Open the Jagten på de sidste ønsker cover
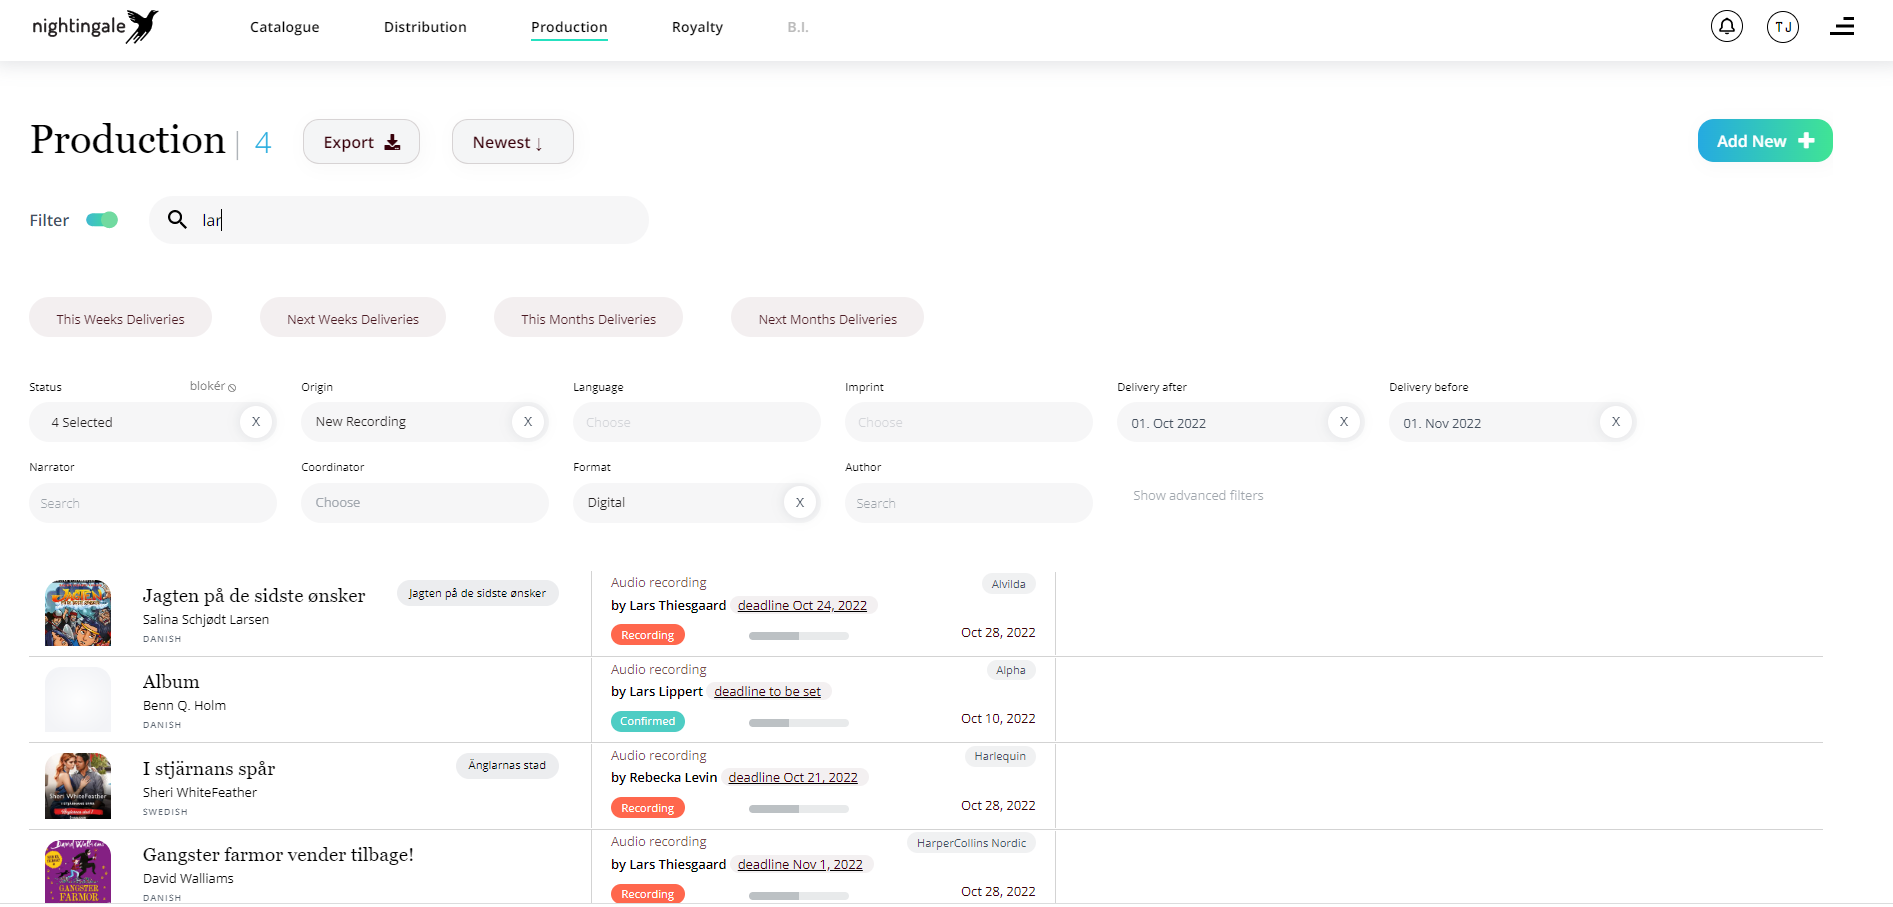 [x=78, y=613]
